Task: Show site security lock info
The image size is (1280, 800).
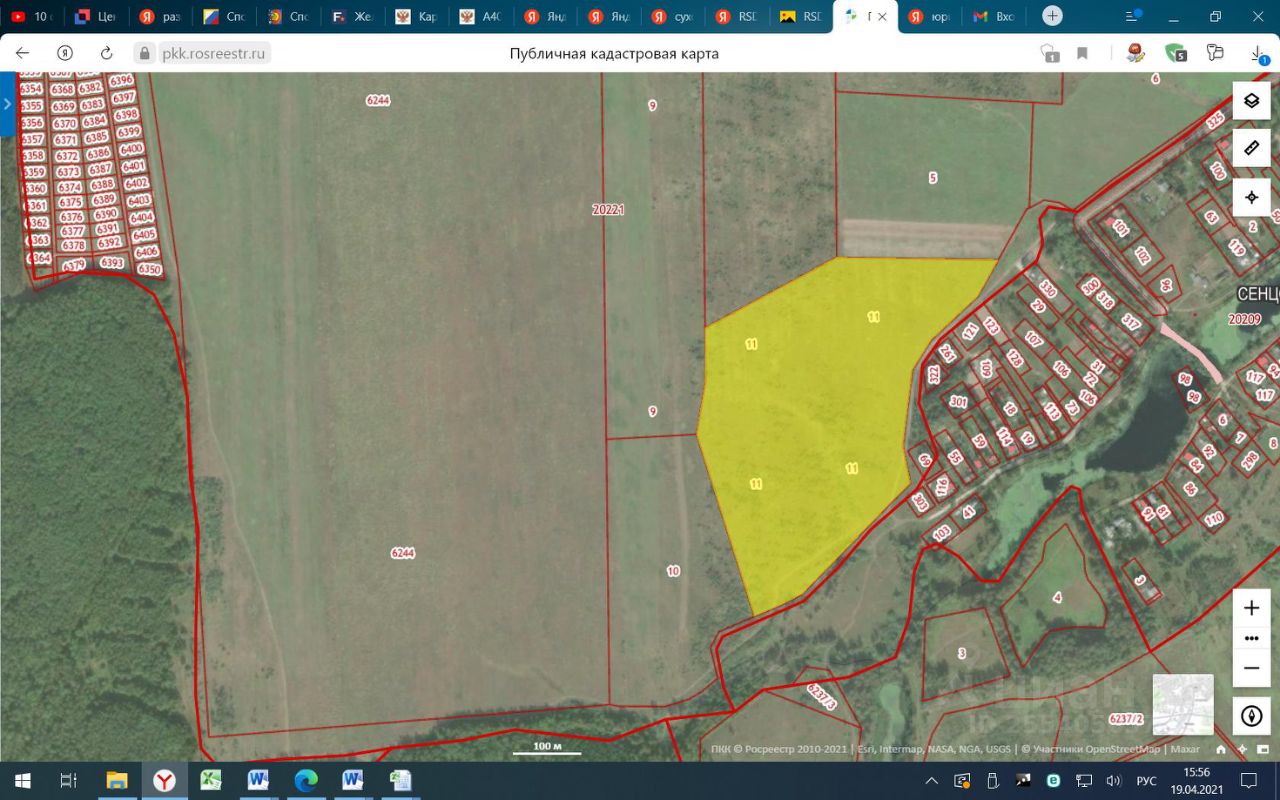Action: 145,53
